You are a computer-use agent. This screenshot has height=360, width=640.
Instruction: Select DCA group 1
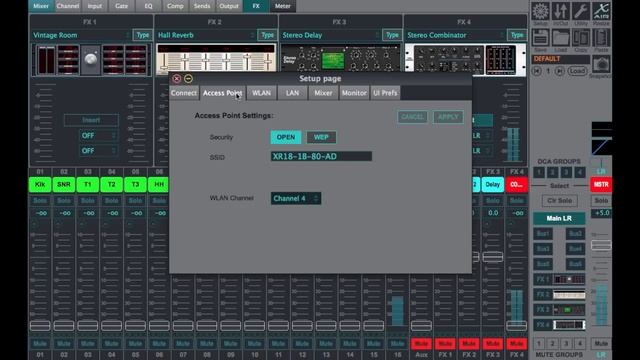539,172
